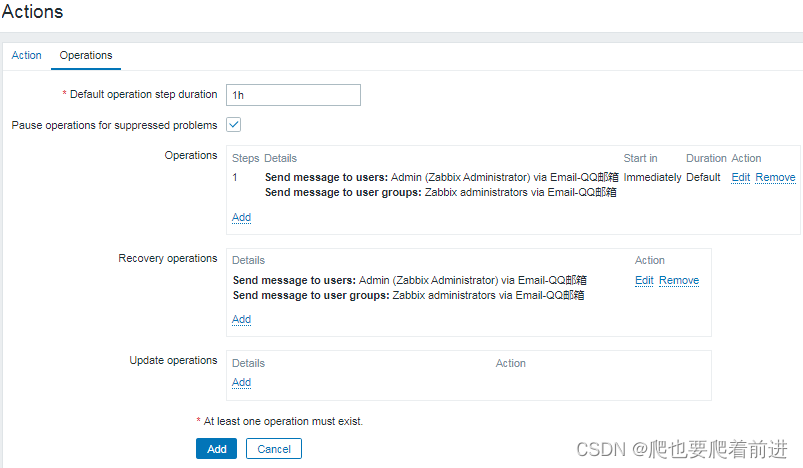The image size is (803, 468).
Task: Toggle Pause operations for suppressed problems checkbox
Action: tap(234, 125)
